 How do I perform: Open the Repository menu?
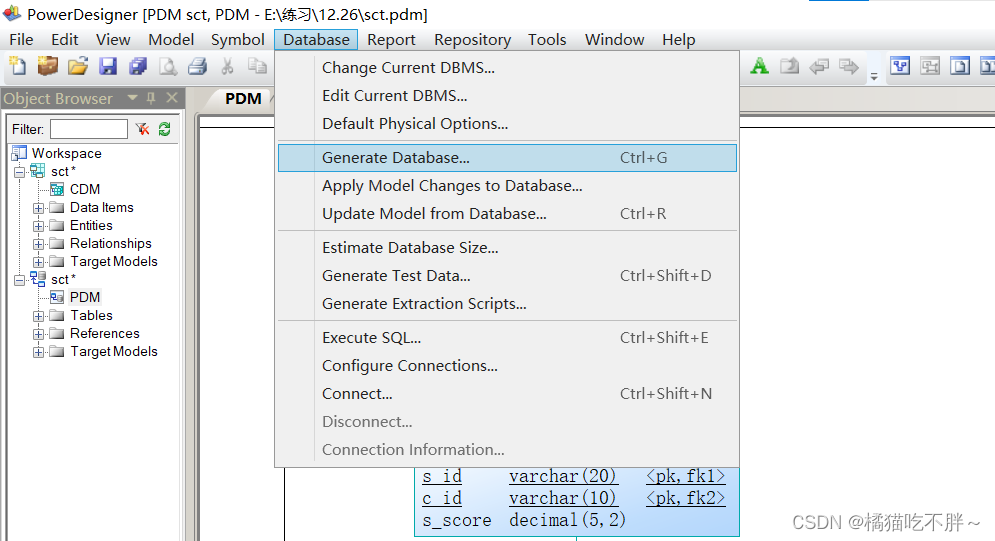472,40
